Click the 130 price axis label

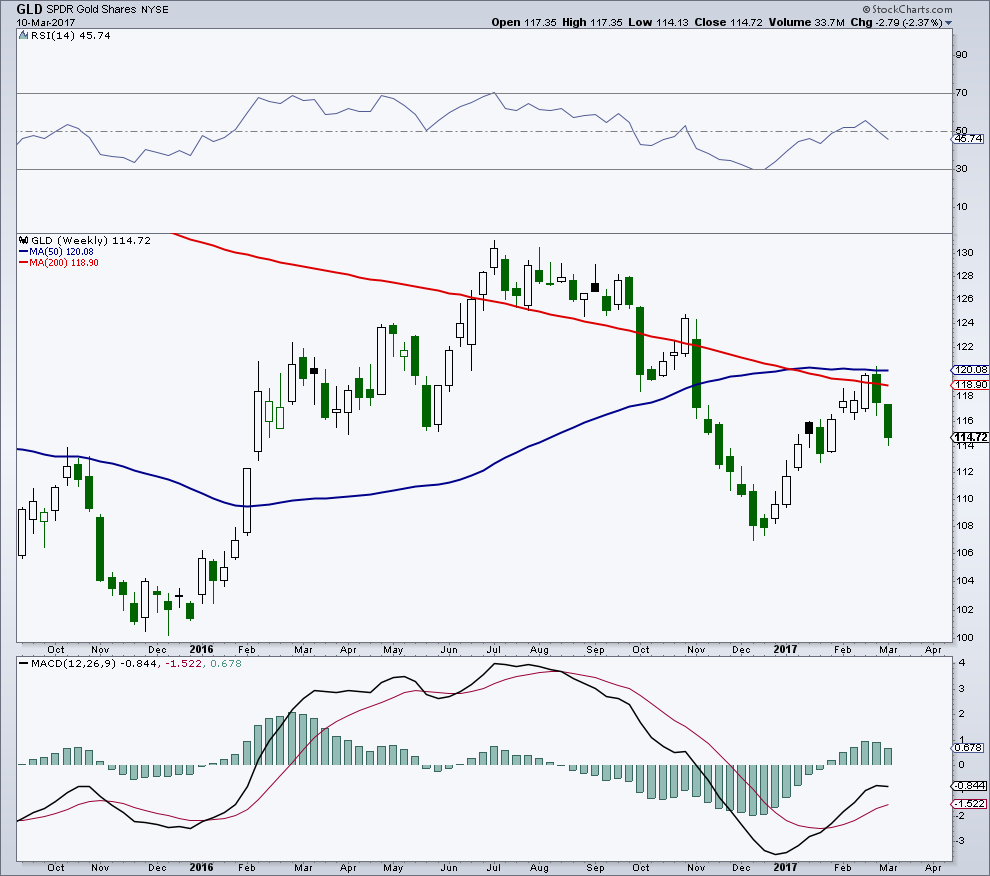tap(964, 252)
